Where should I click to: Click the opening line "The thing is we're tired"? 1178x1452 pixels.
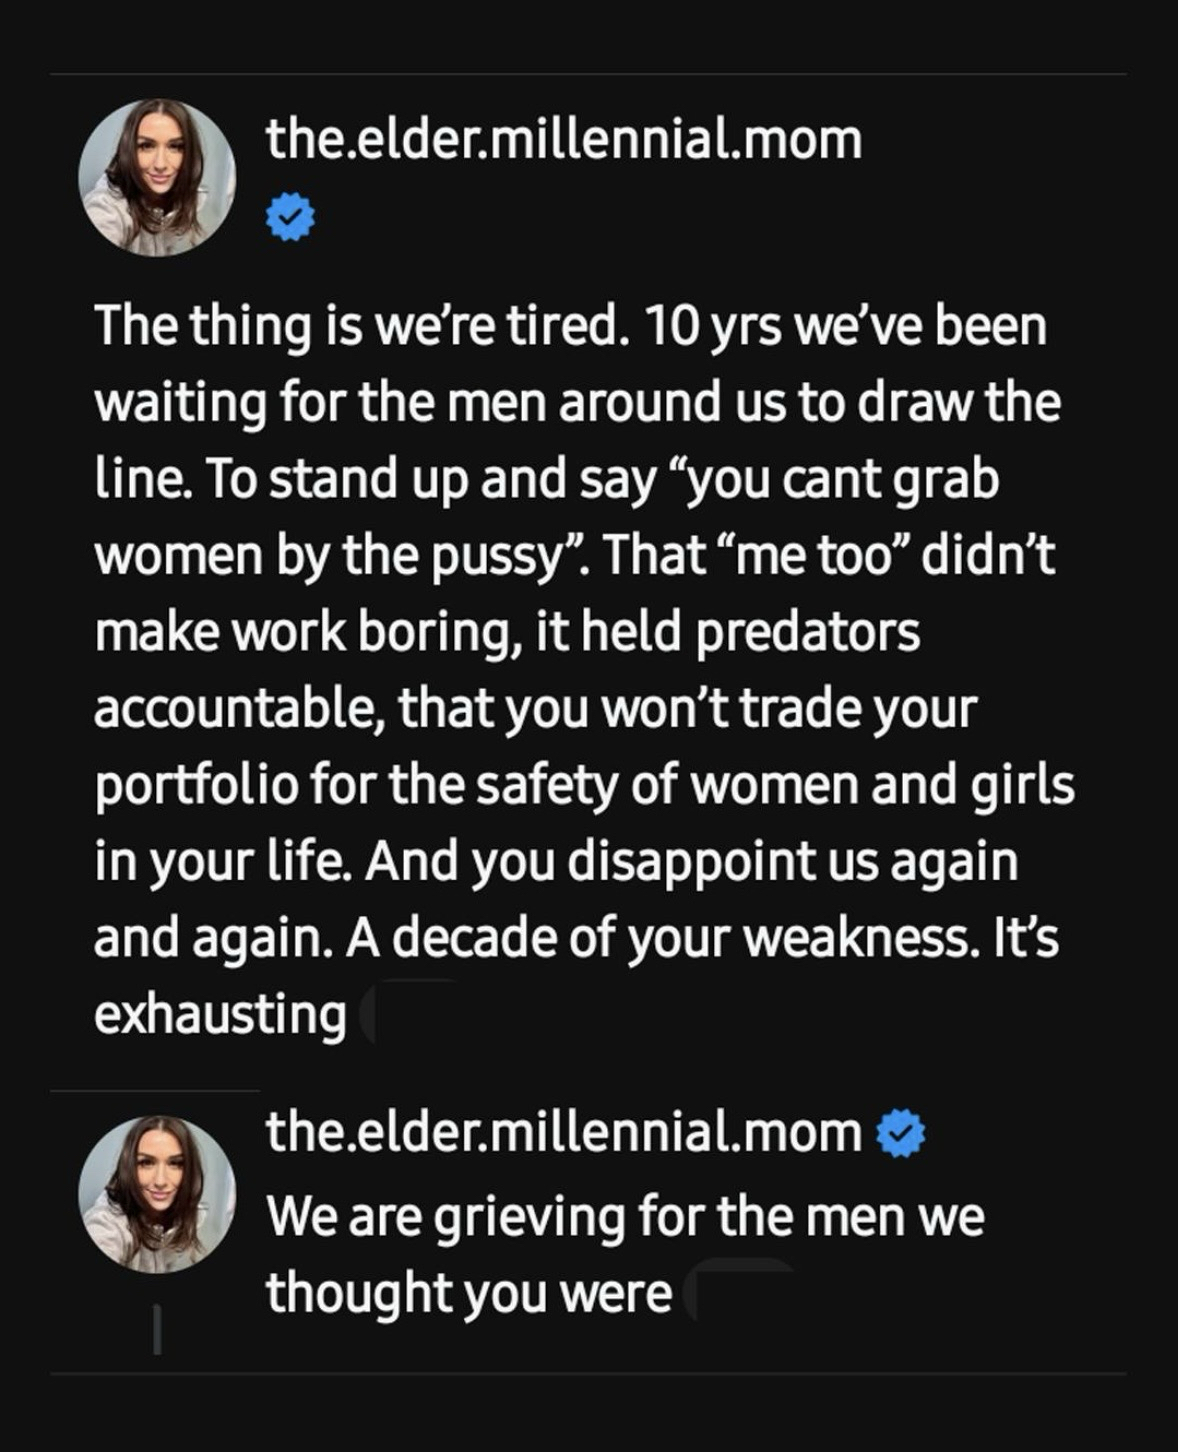pos(362,326)
